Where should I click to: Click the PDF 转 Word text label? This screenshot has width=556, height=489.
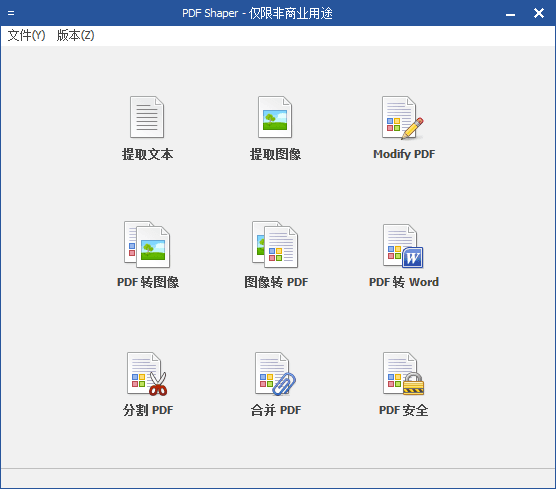404,282
